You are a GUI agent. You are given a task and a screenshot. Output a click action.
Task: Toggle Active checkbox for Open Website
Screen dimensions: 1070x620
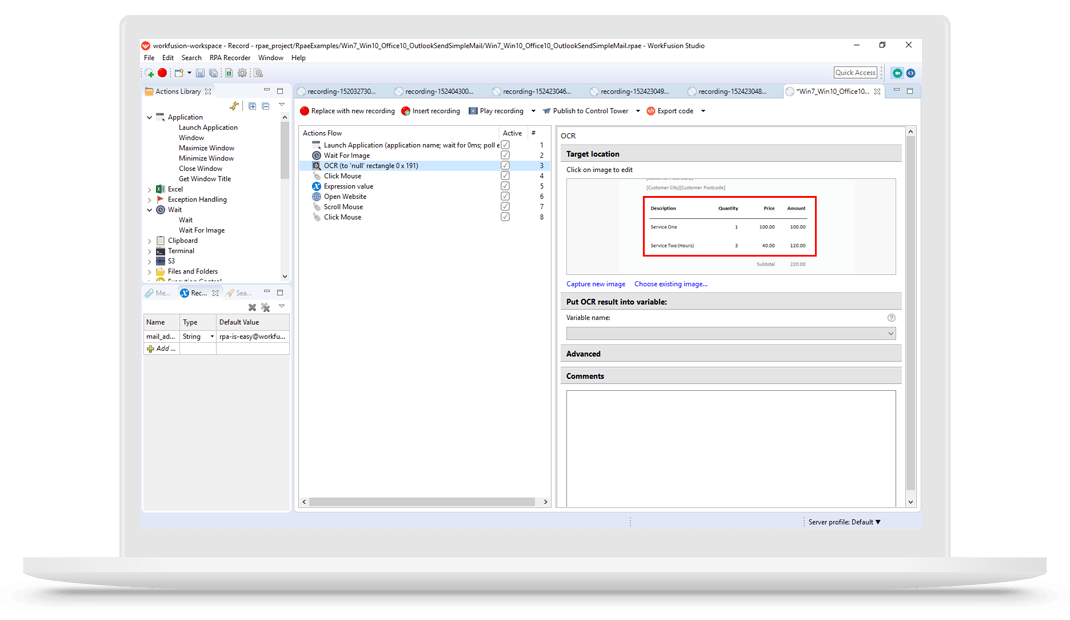pos(506,196)
